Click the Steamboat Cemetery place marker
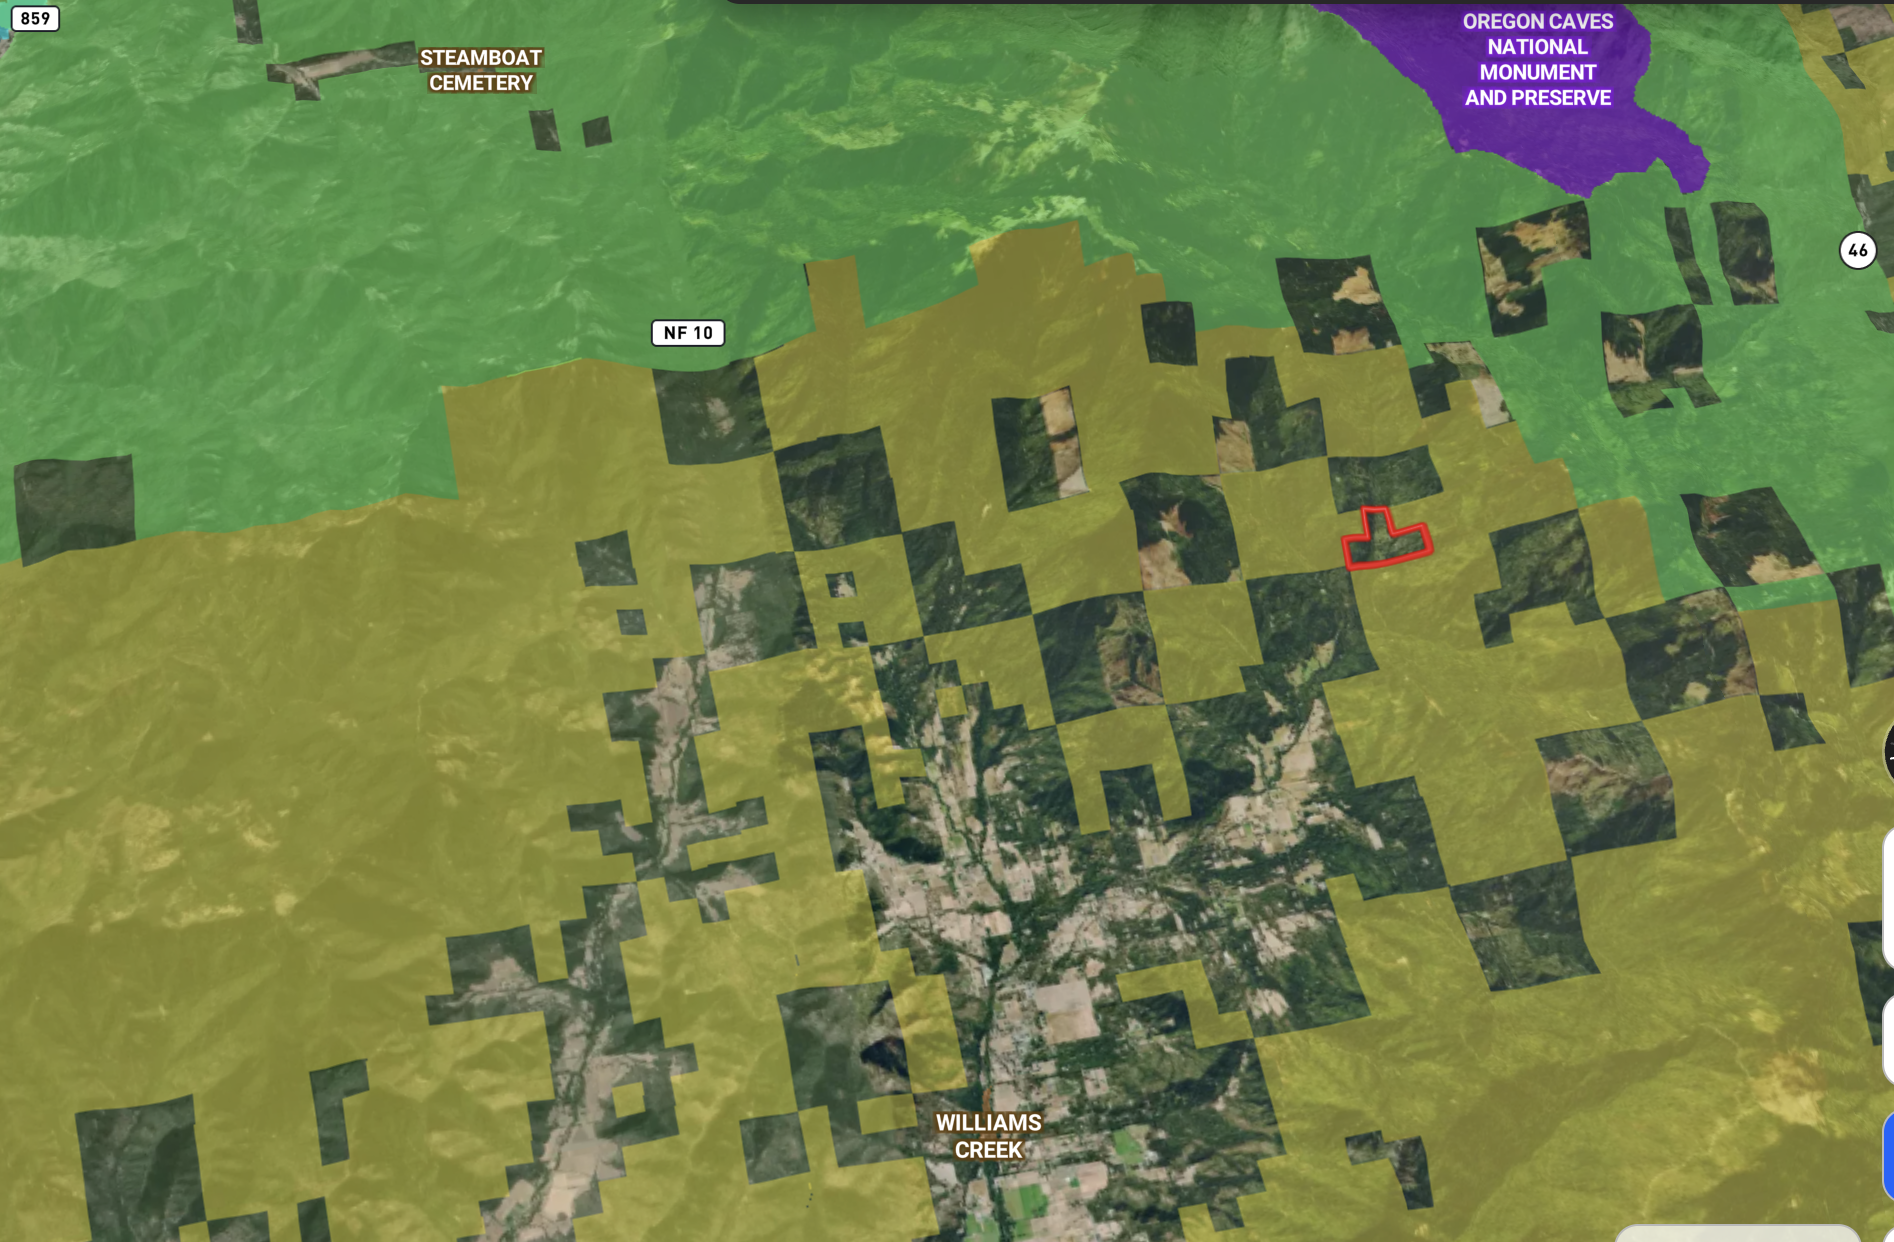This screenshot has height=1242, width=1894. 481,71
